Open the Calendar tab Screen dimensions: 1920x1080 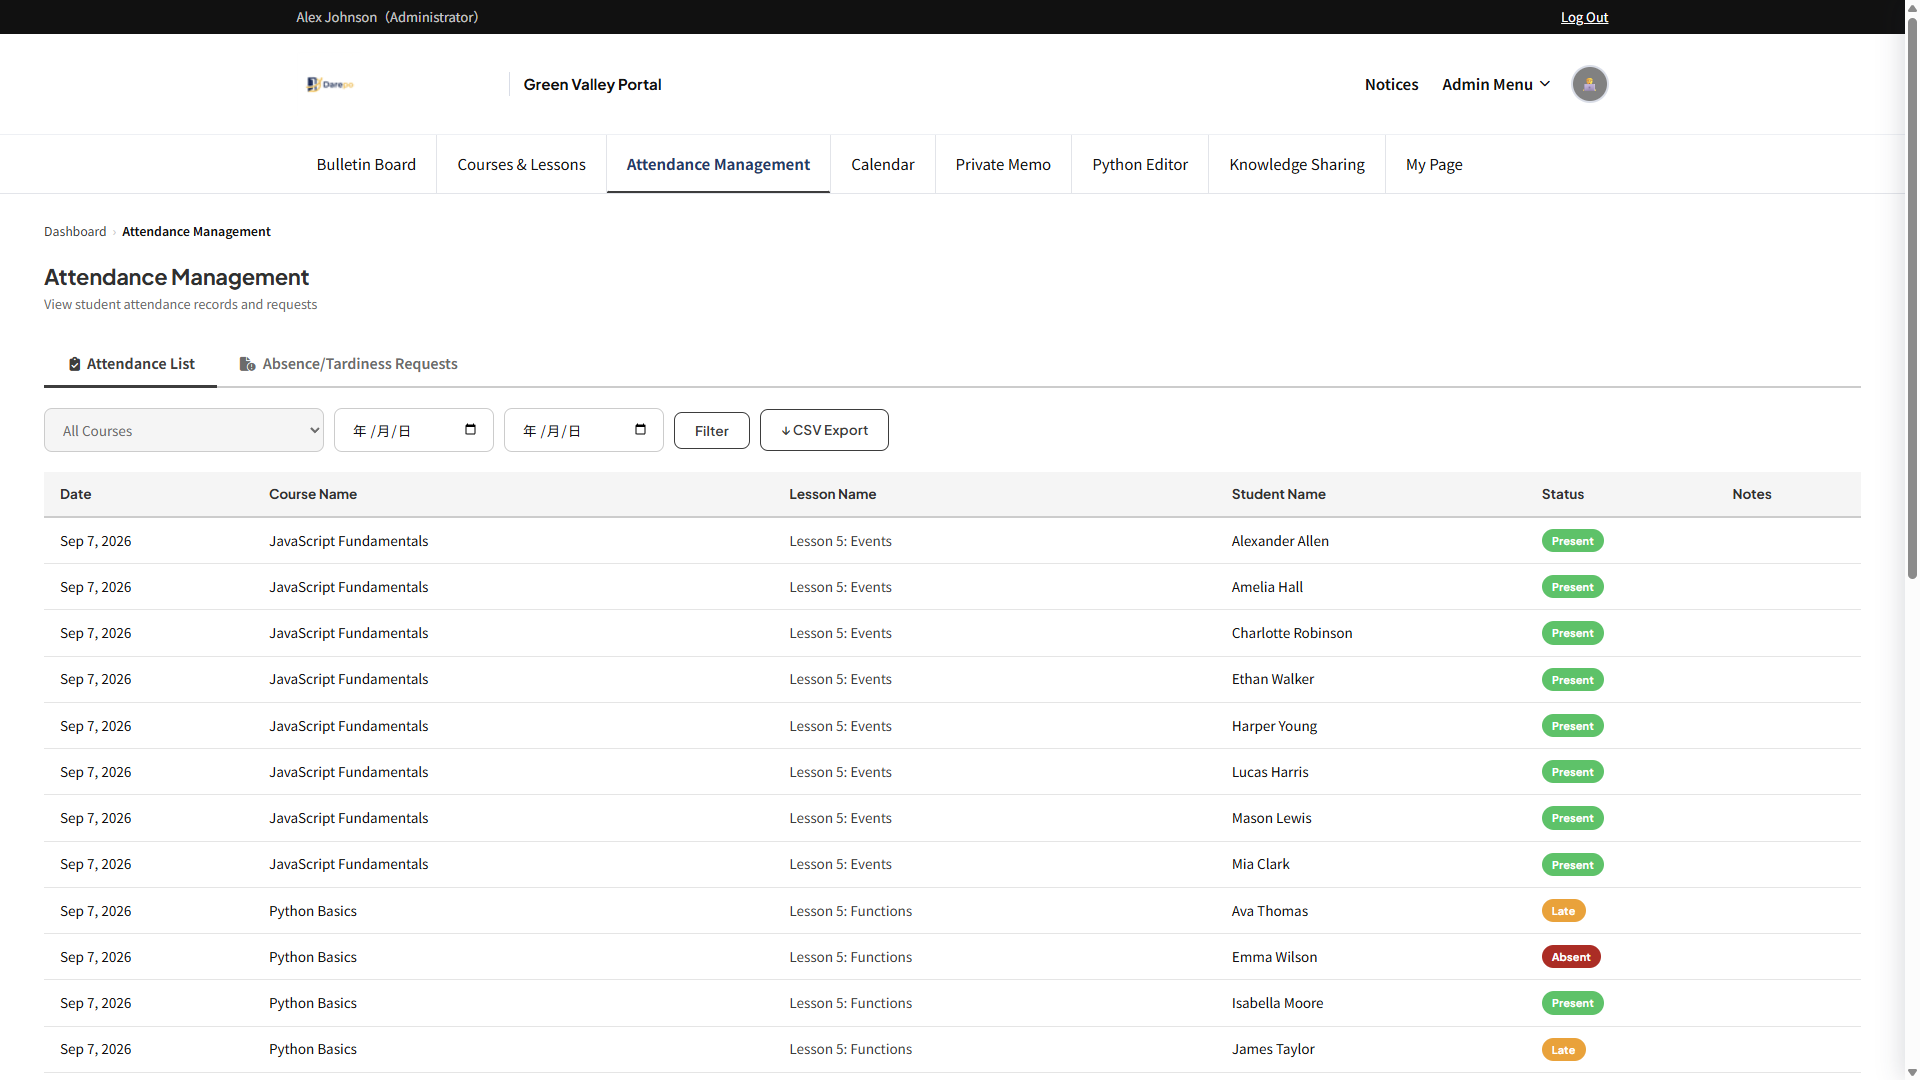point(882,164)
